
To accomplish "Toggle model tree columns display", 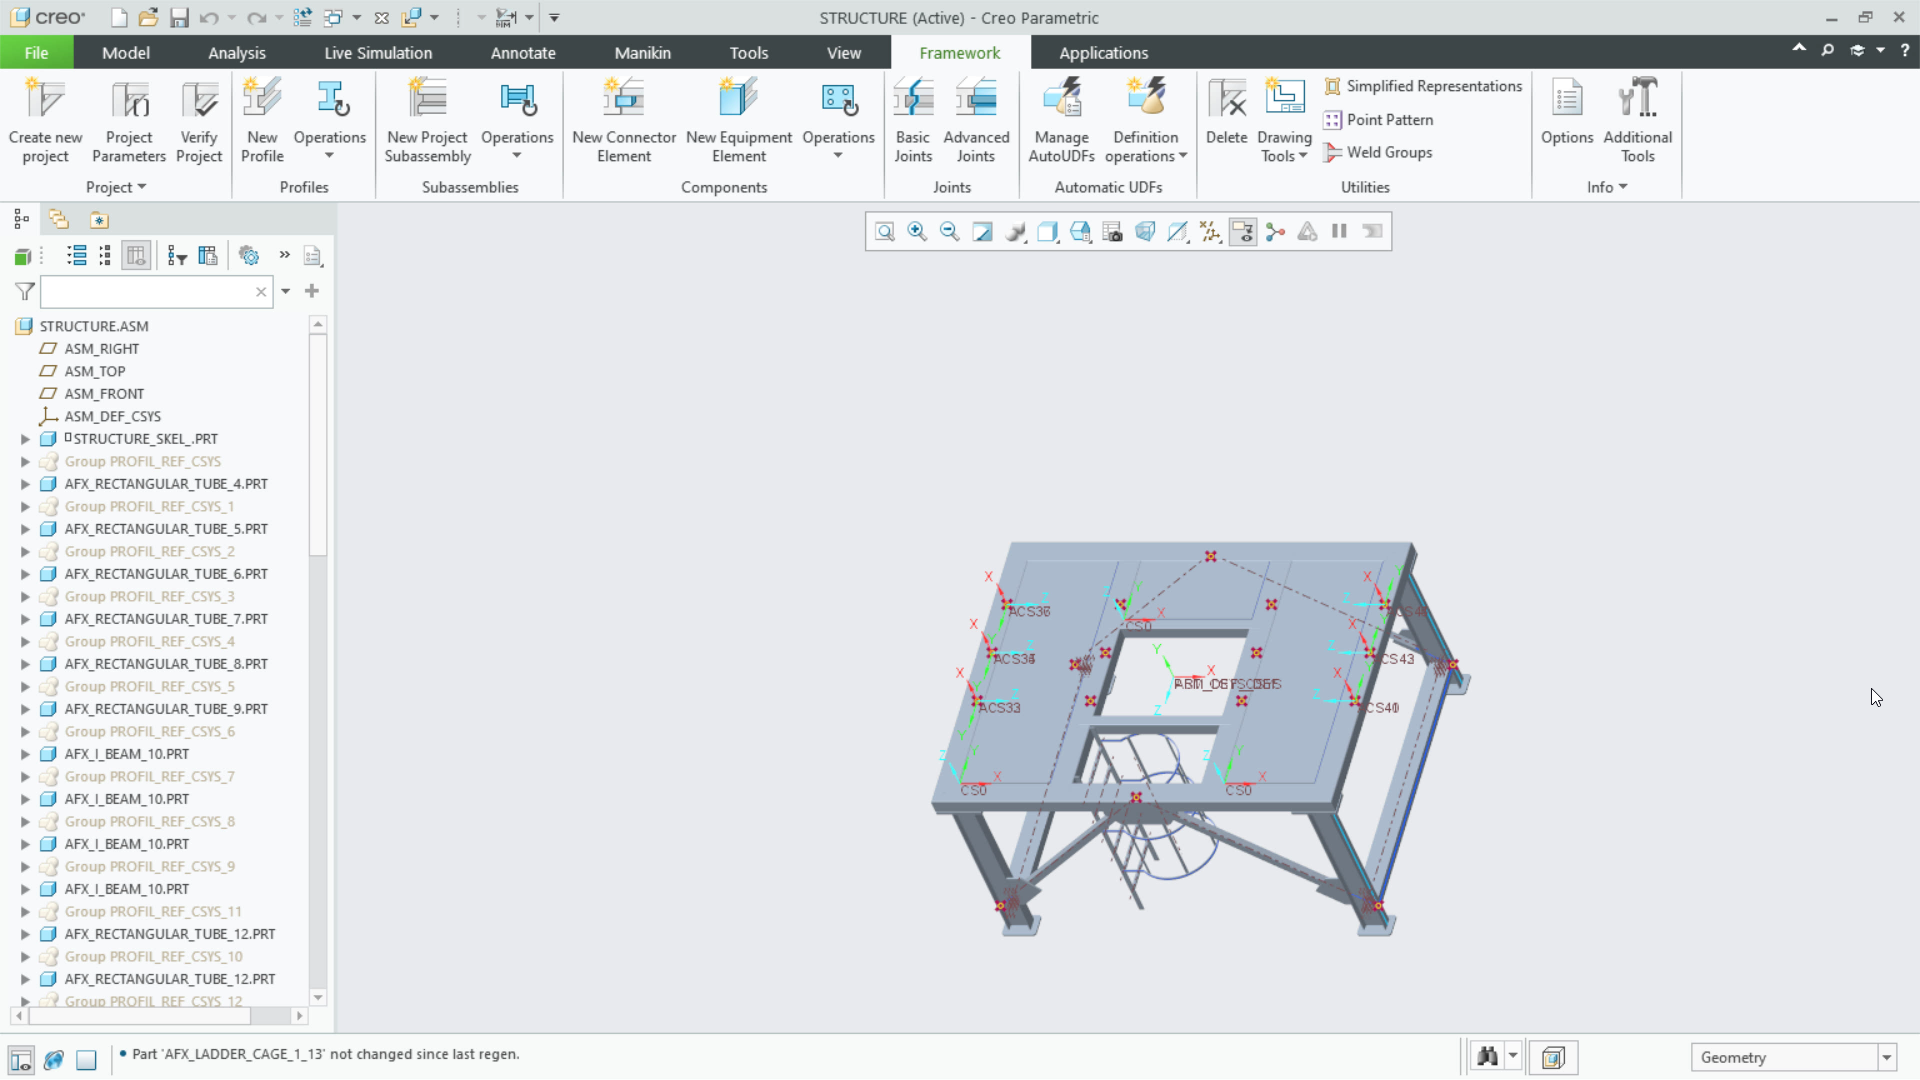I will tap(136, 256).
